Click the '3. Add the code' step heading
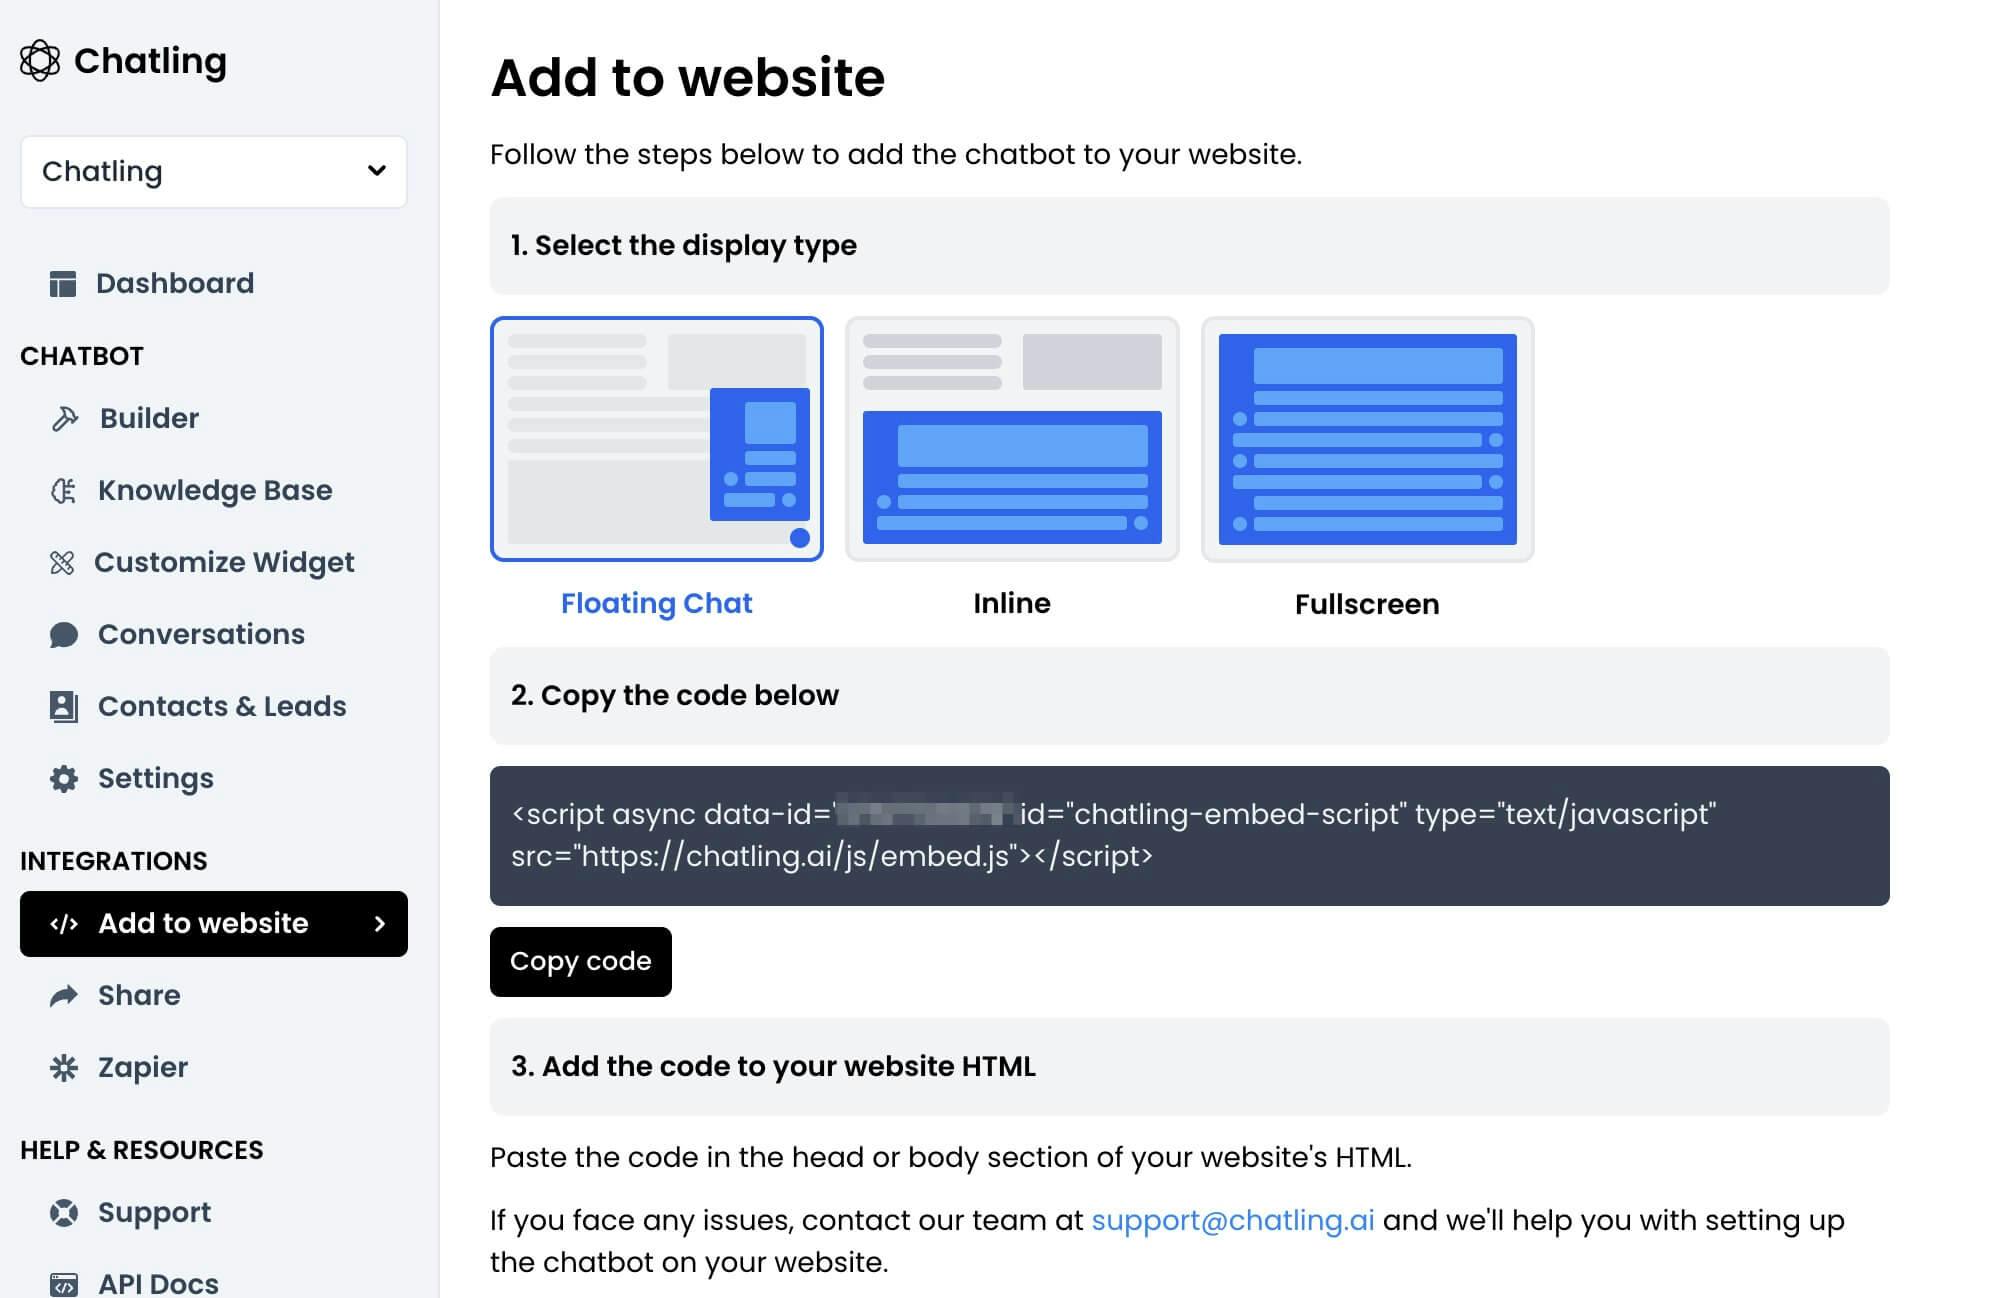The image size is (1994, 1298). click(773, 1067)
